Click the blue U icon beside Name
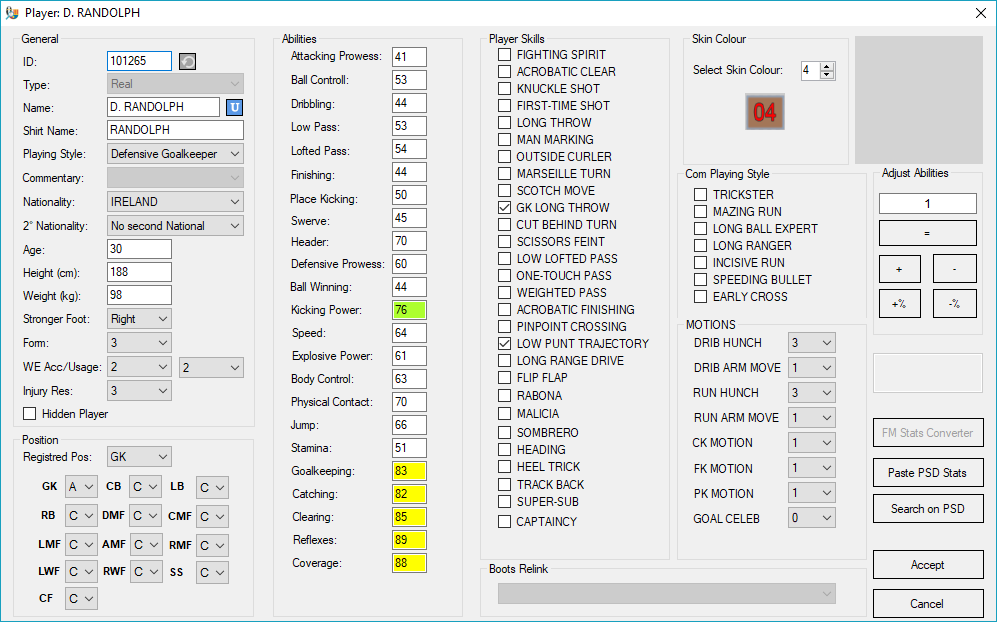The height and width of the screenshot is (622, 997). coord(234,107)
